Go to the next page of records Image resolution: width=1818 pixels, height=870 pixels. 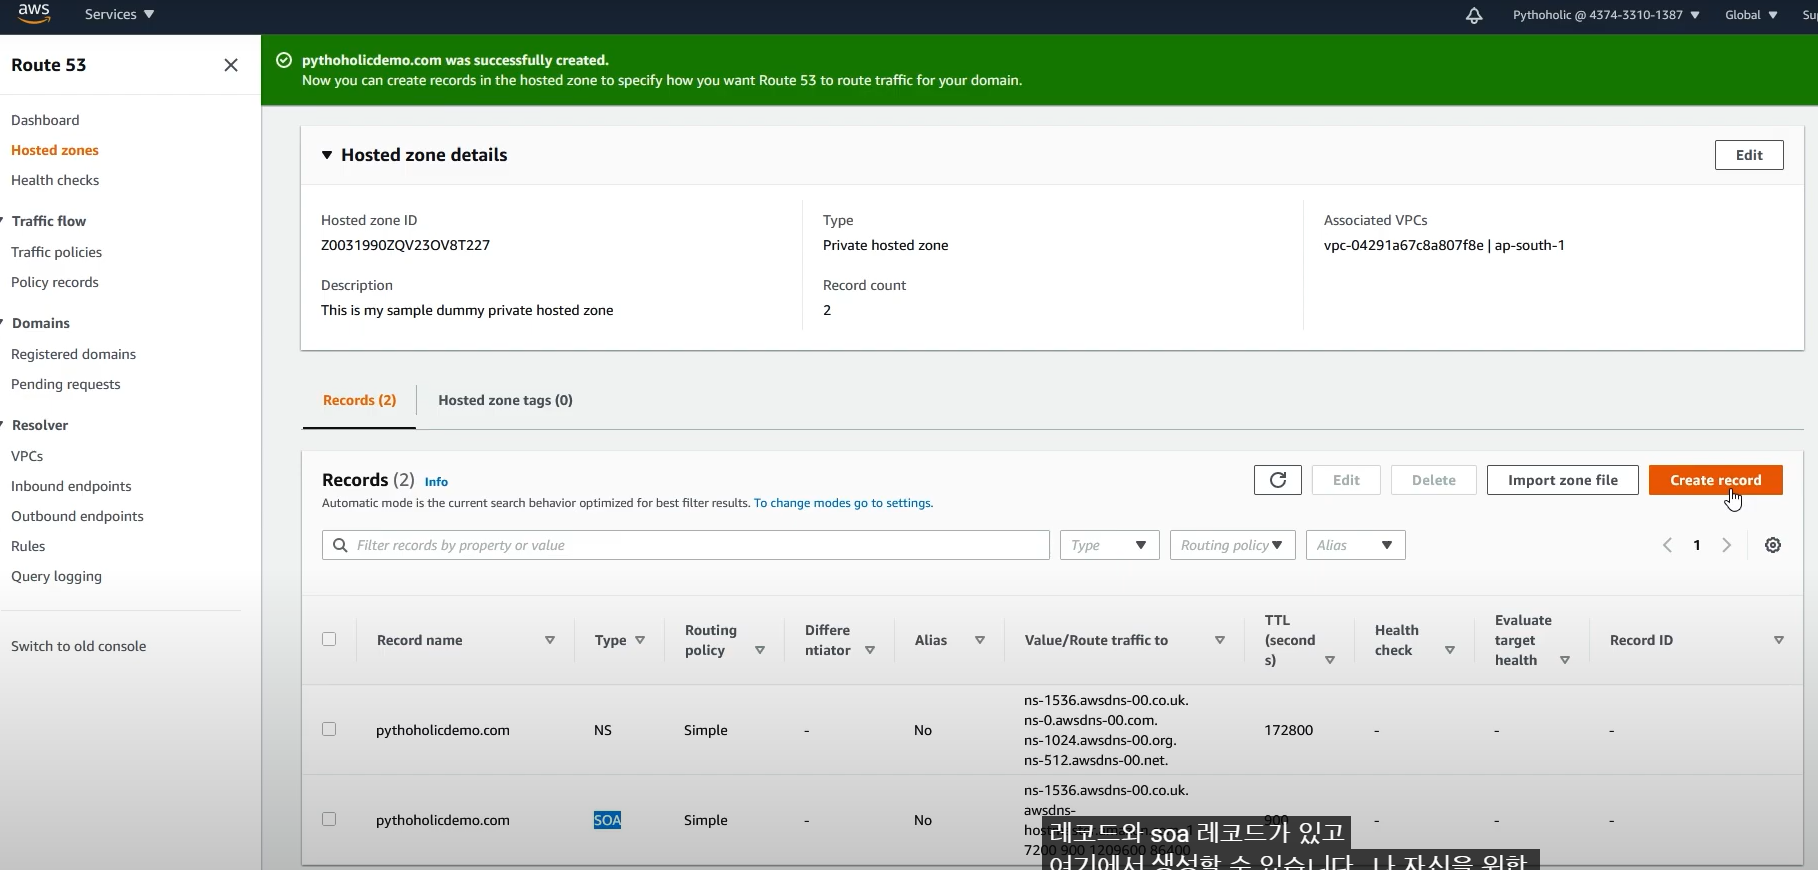pos(1726,545)
